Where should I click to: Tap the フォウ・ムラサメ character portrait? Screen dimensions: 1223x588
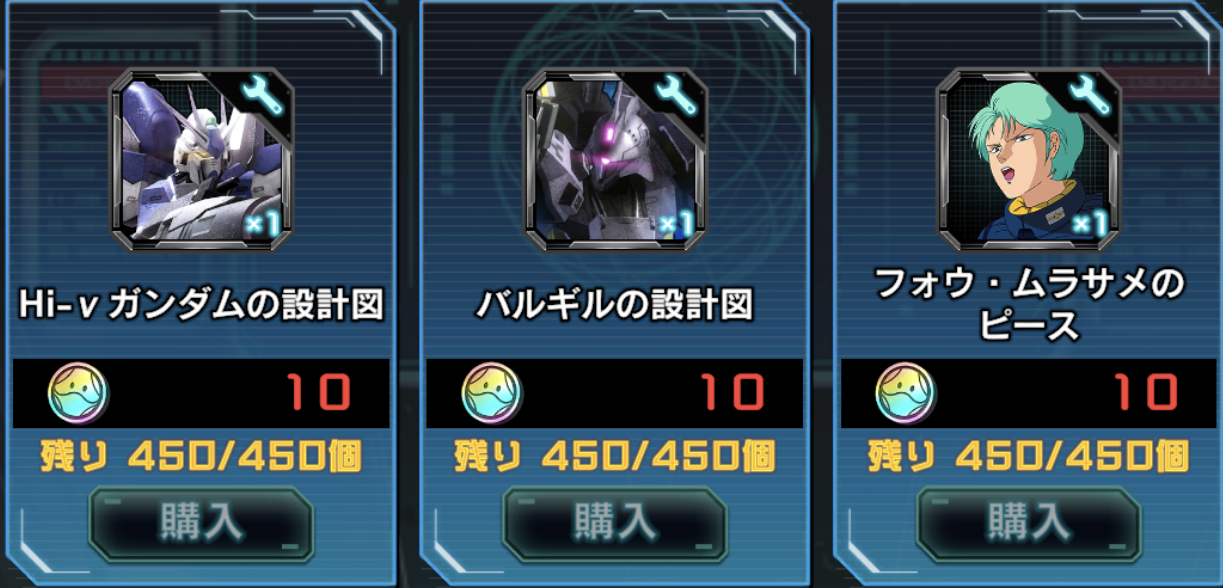1028,160
